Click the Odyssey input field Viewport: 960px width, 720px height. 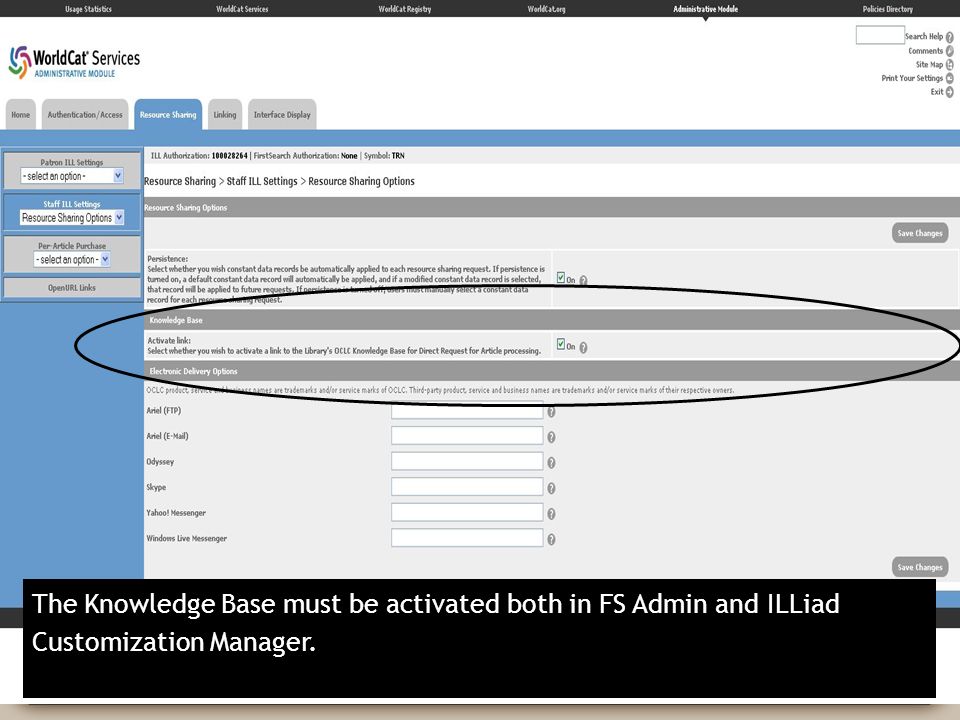pyautogui.click(x=467, y=461)
